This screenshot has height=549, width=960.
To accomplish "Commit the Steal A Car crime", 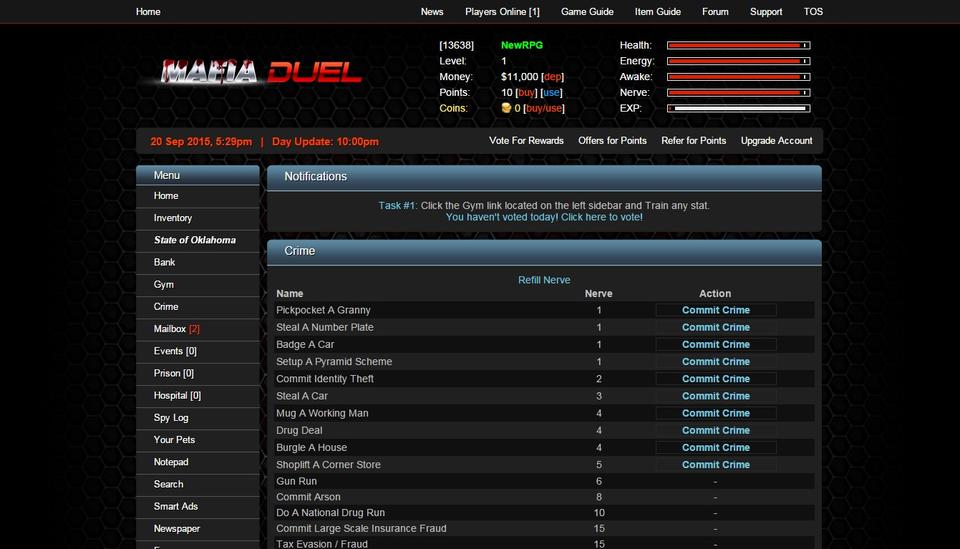I will [716, 396].
